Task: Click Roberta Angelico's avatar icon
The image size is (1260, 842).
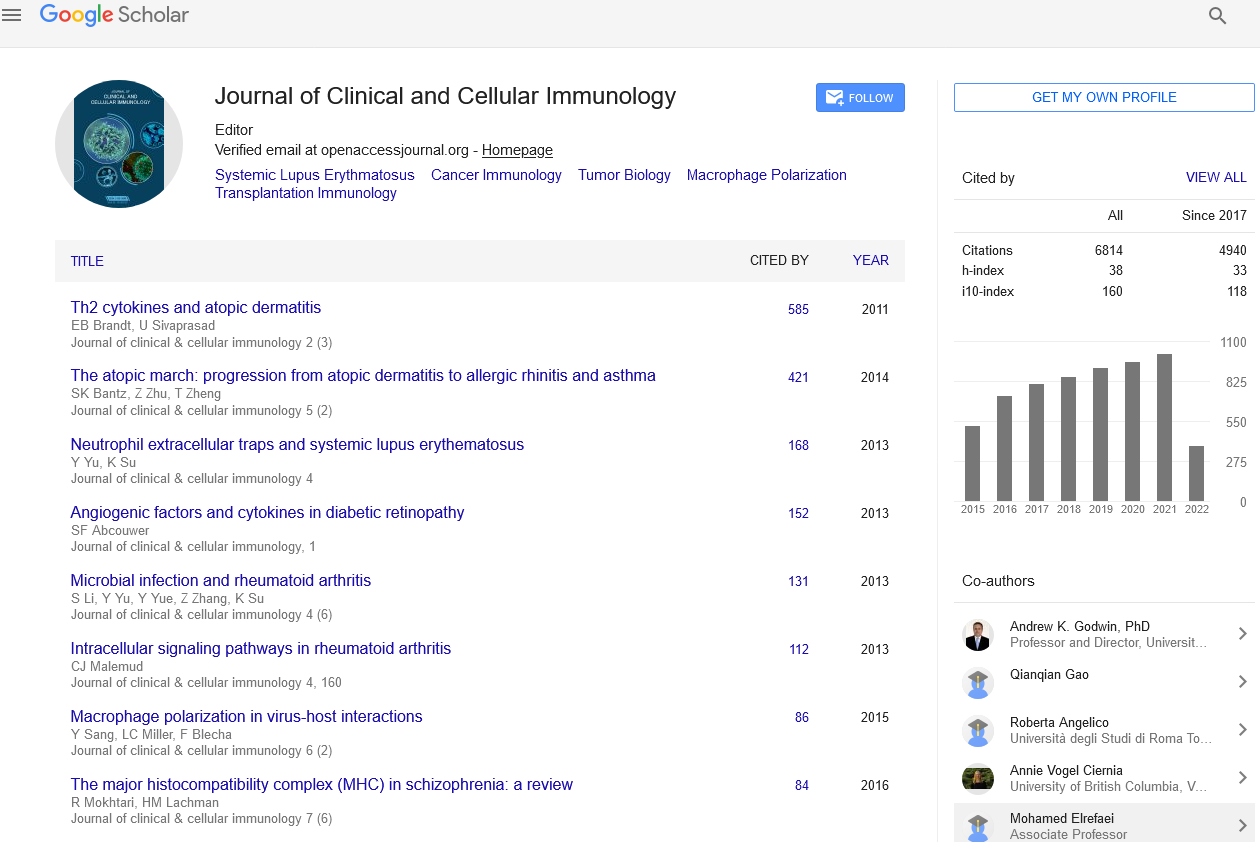Action: click(x=977, y=731)
